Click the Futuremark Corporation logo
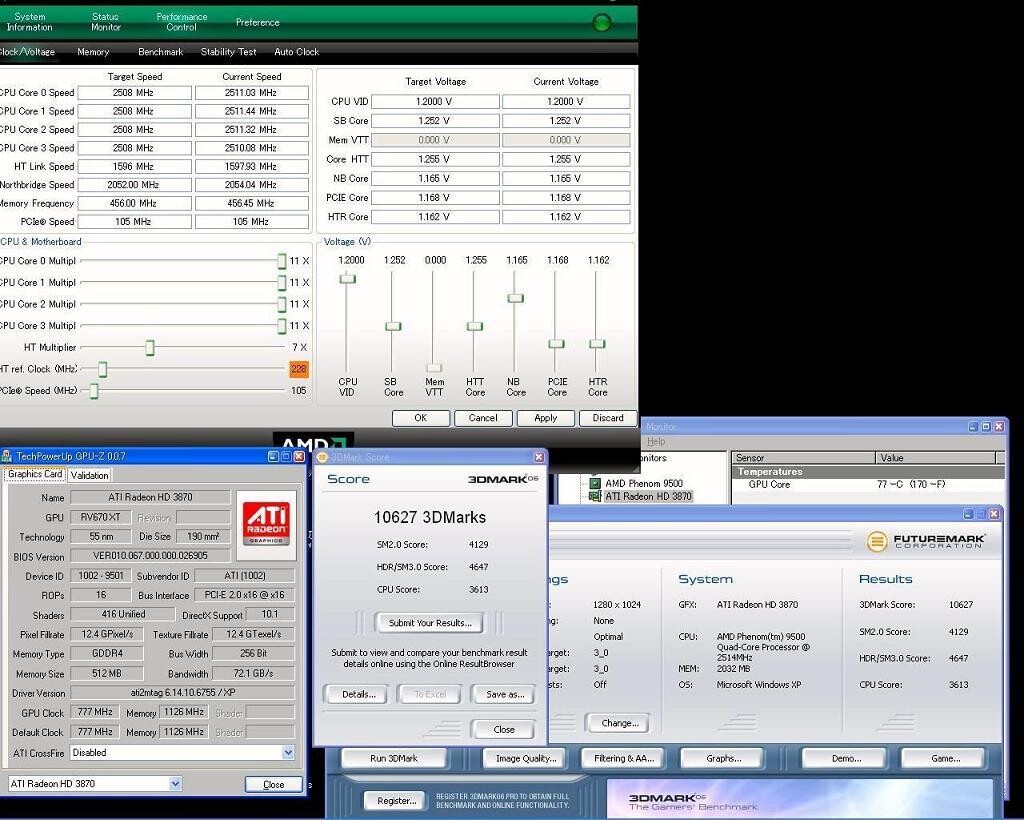Viewport: 1024px width, 820px height. (925, 541)
